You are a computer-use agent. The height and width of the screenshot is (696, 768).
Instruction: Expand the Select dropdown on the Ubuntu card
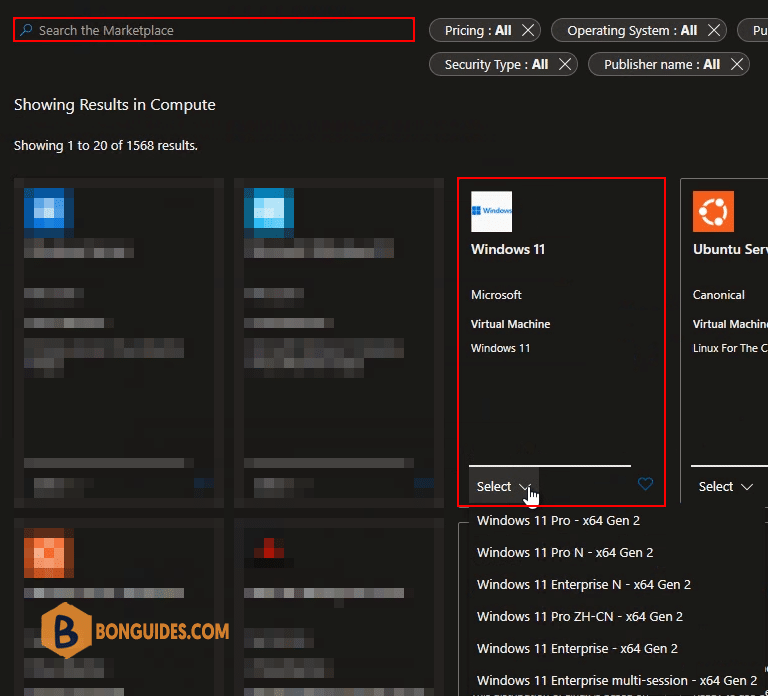(x=725, y=486)
